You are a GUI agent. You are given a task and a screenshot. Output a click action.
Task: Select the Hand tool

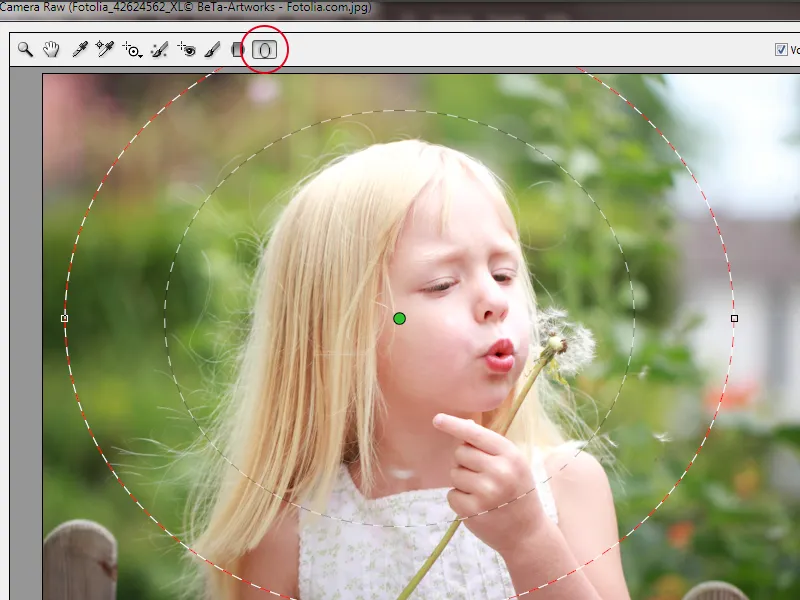[51, 49]
